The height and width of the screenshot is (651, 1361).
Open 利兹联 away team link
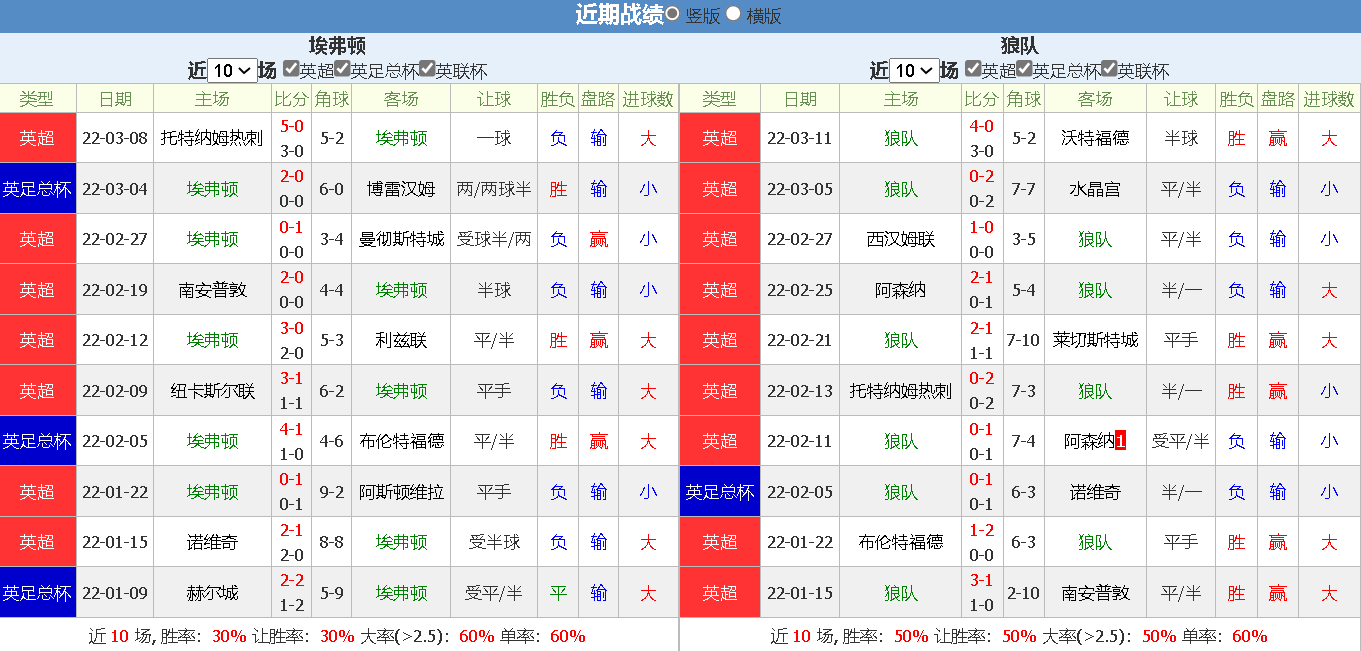(401, 340)
